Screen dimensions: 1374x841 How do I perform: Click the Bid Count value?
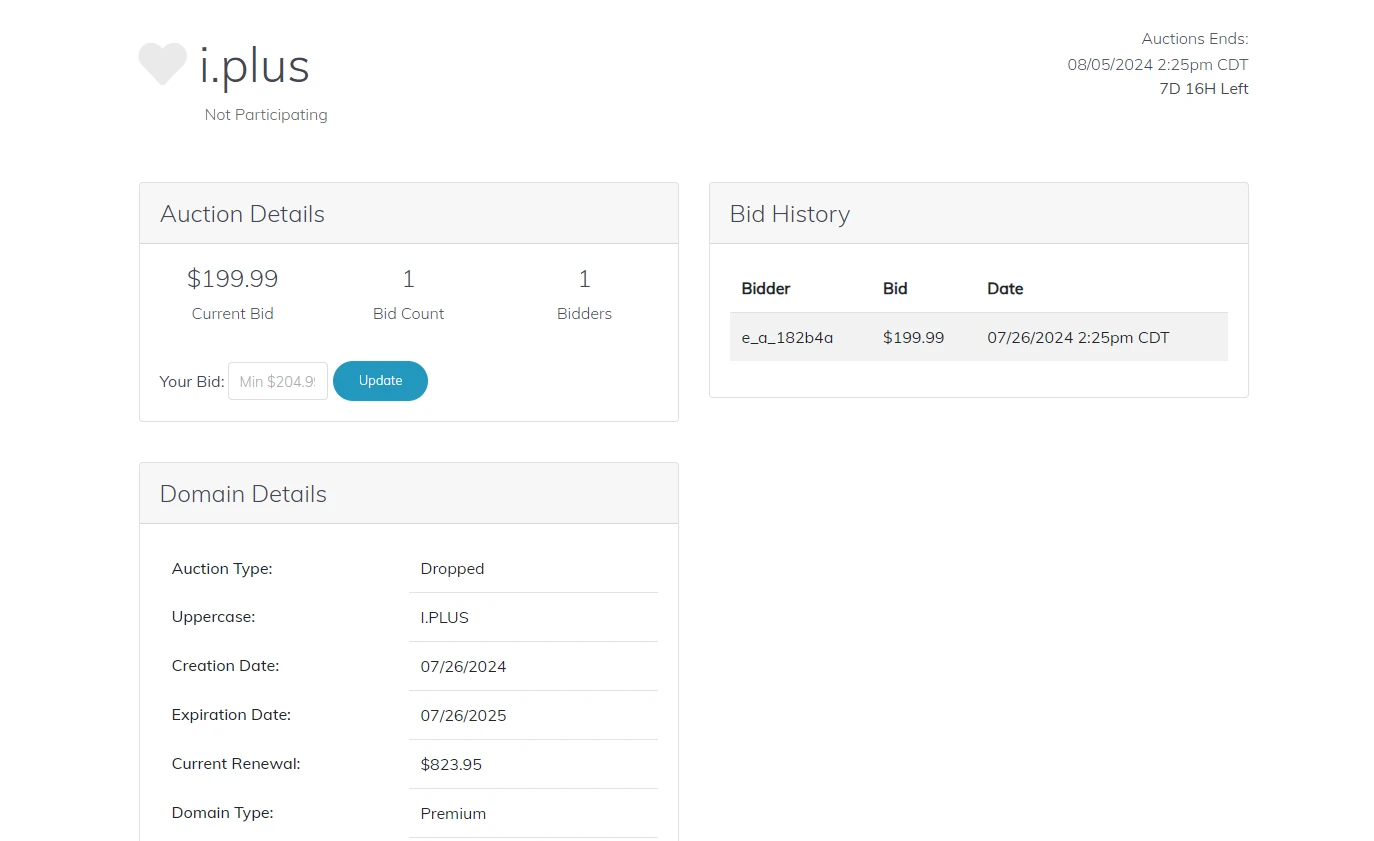(x=408, y=278)
